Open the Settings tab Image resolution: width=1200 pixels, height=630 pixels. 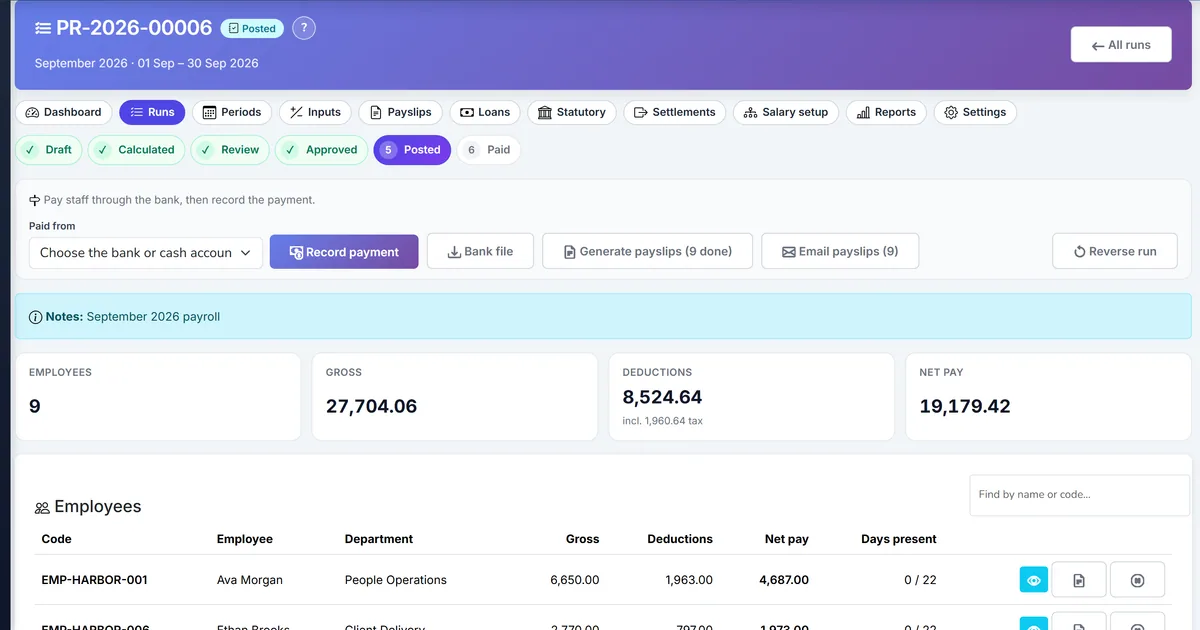coord(975,112)
